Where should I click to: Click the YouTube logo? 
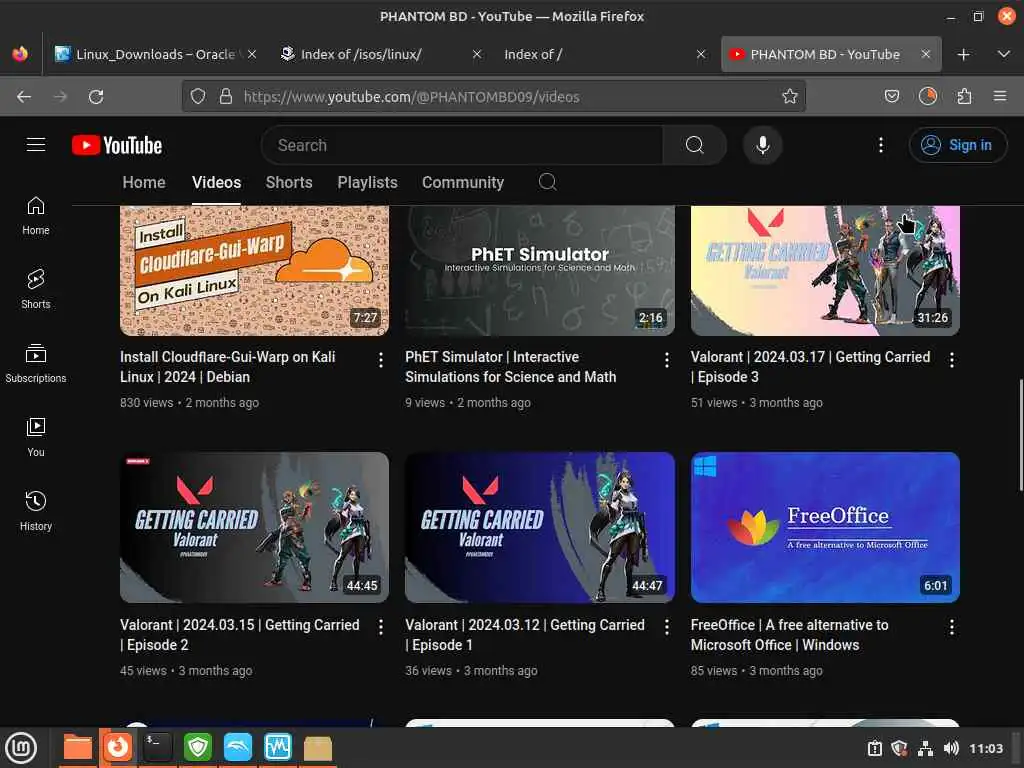click(117, 145)
